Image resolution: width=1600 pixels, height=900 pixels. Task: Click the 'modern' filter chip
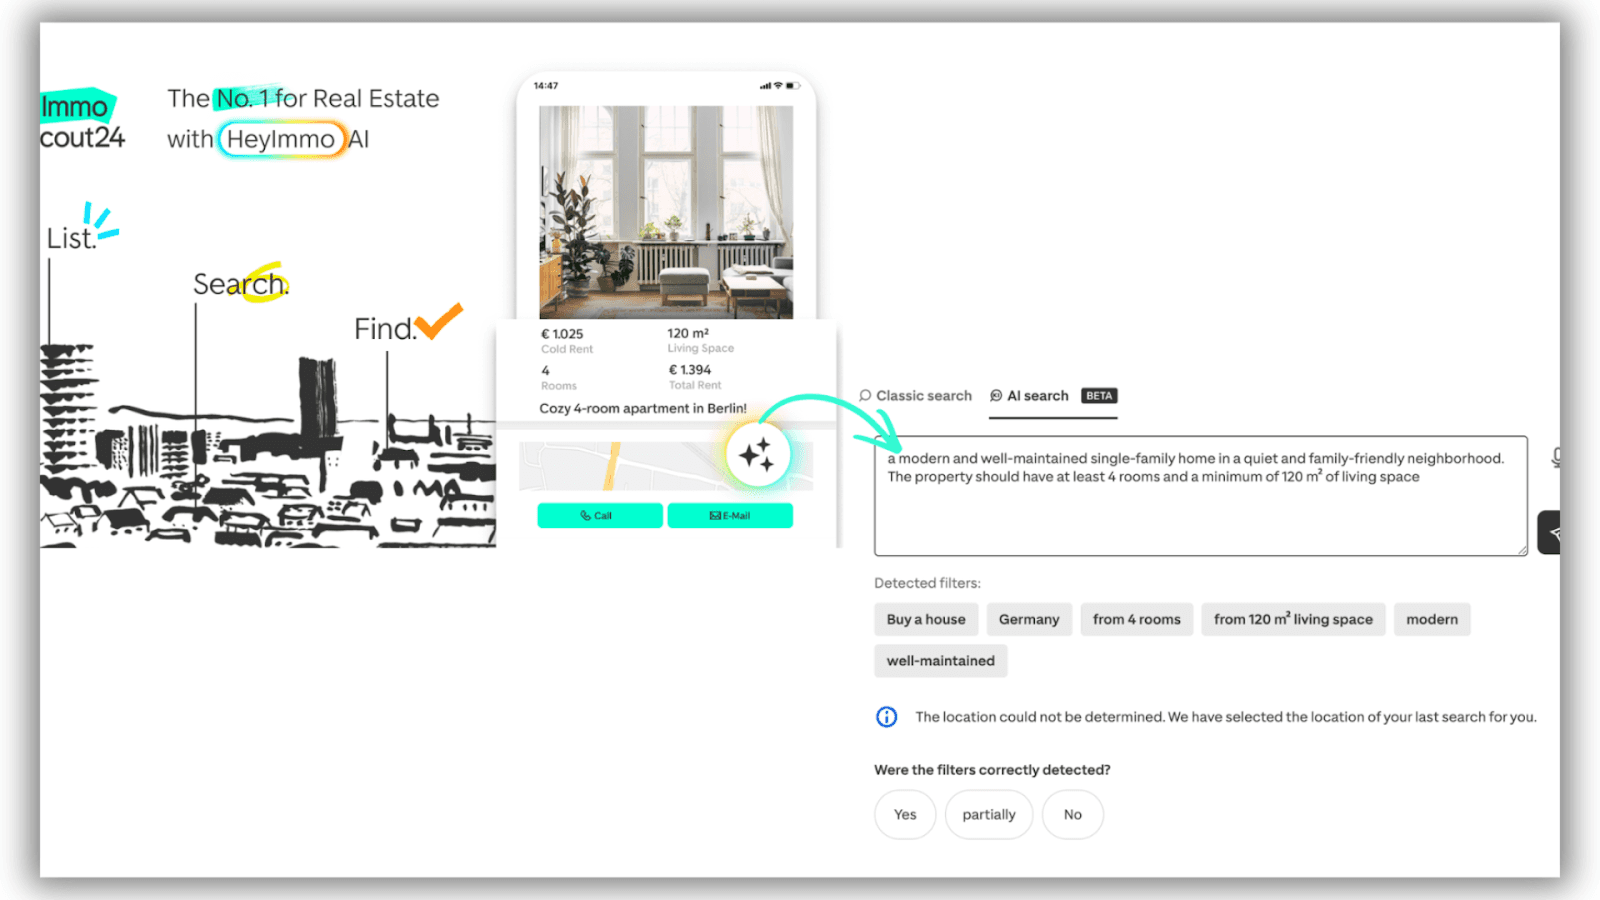tap(1432, 620)
